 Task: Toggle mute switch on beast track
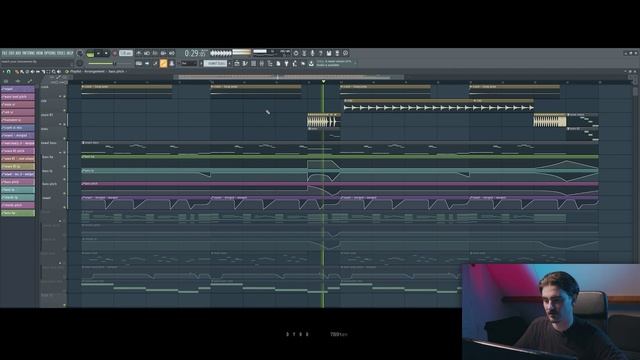(x=64, y=207)
